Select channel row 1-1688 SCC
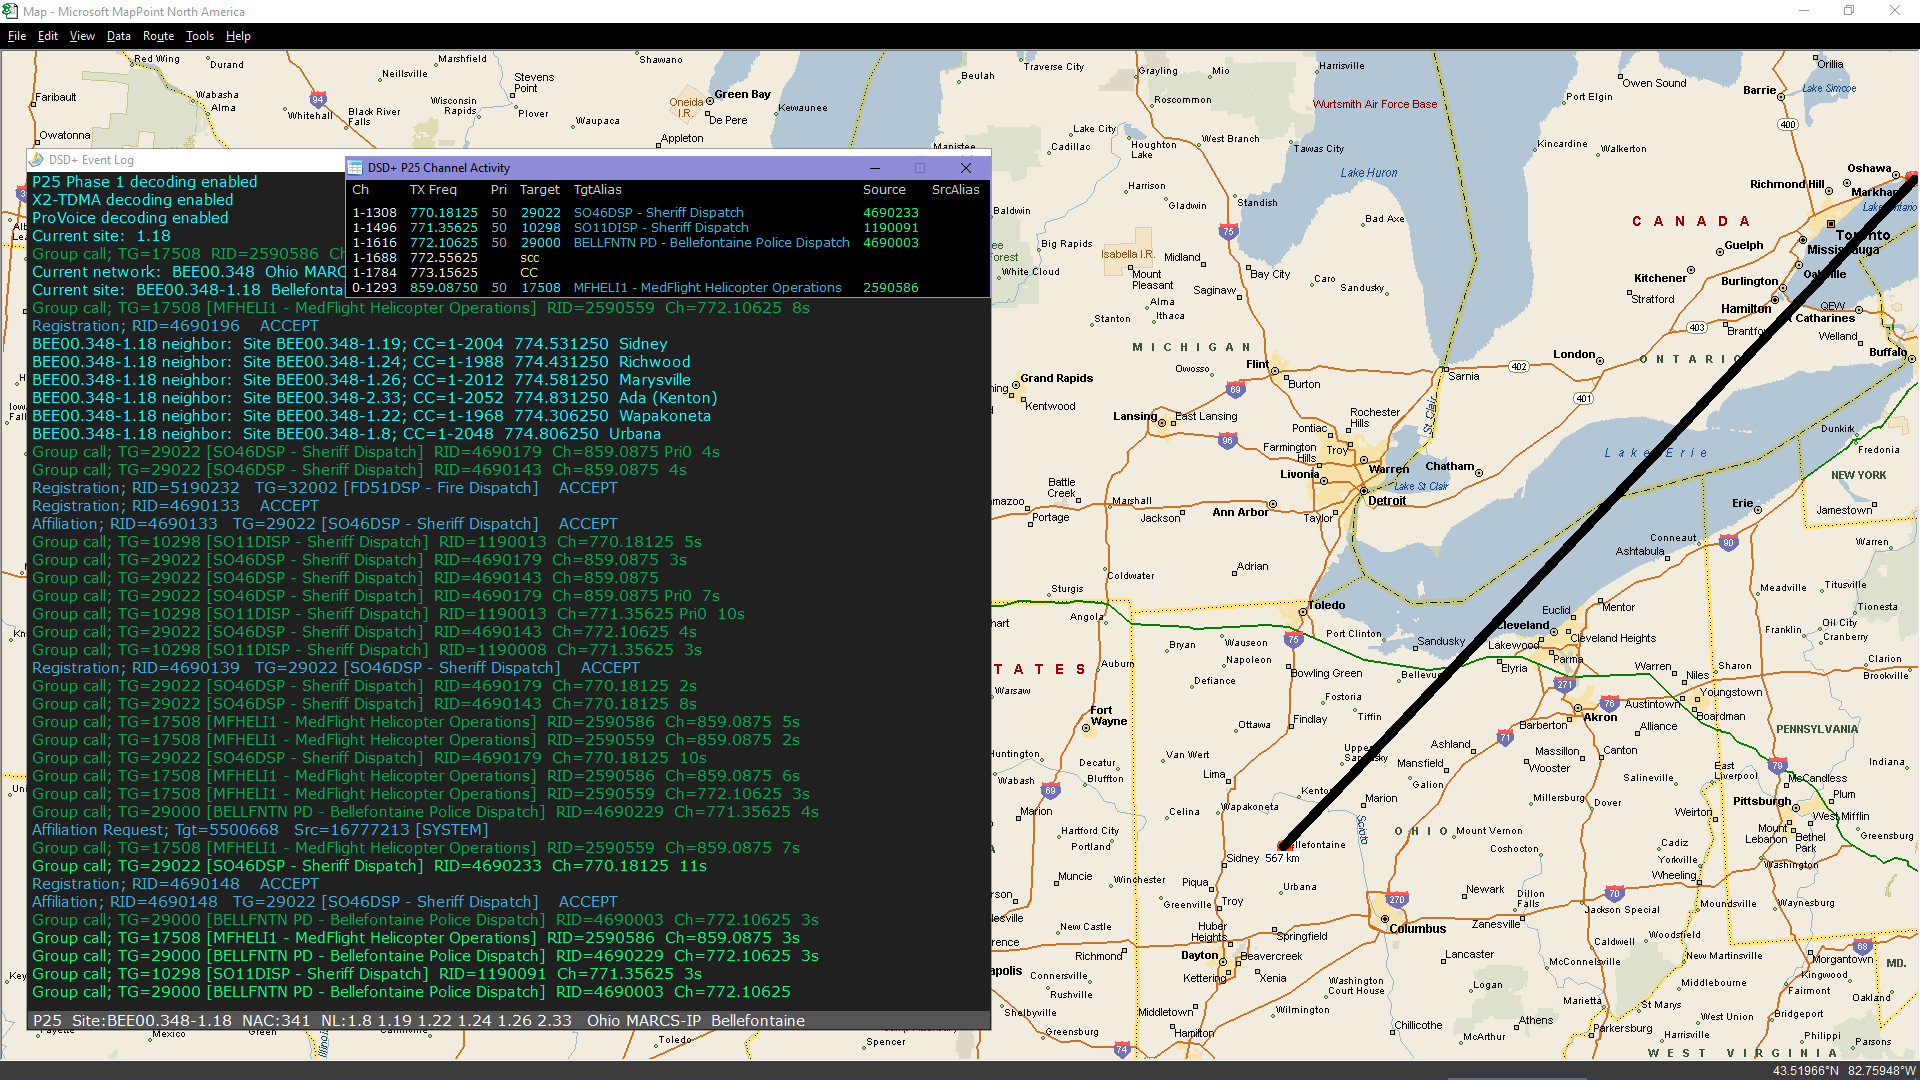The width and height of the screenshot is (1920, 1080). [668, 258]
